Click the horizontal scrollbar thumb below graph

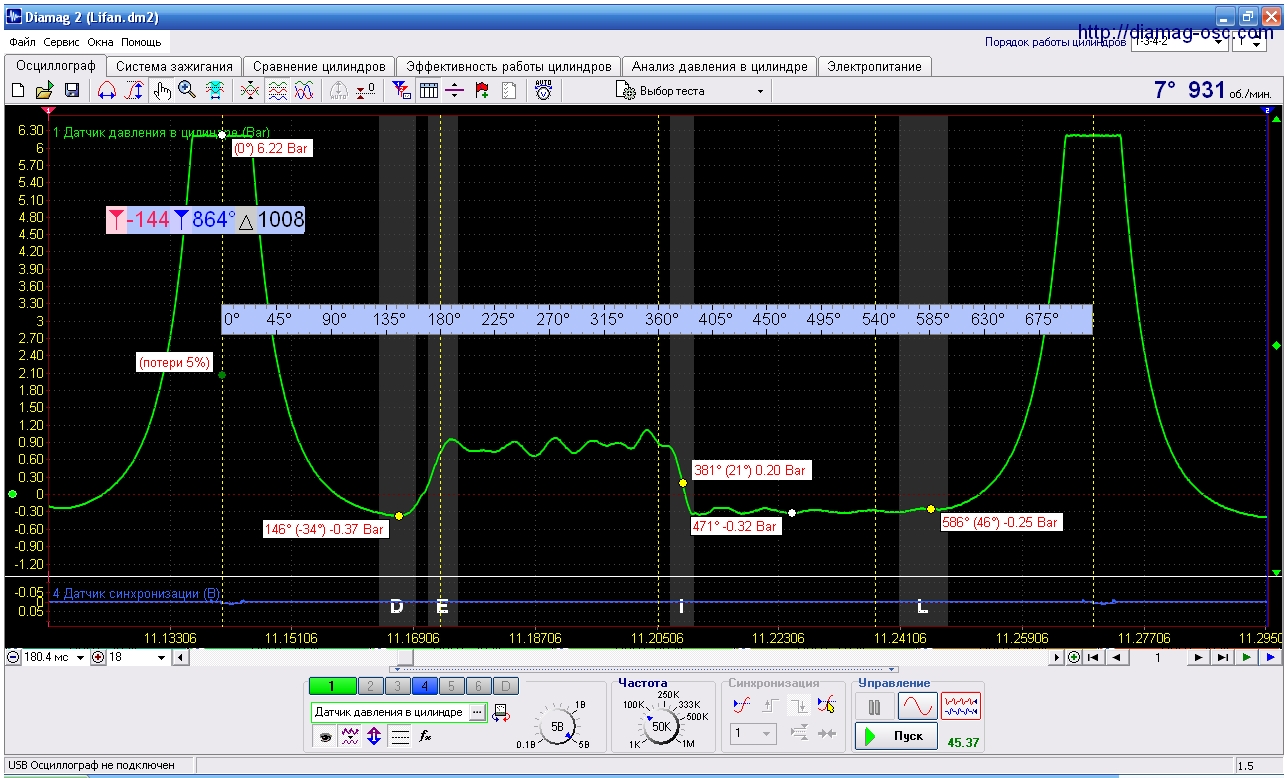pyautogui.click(x=405, y=657)
